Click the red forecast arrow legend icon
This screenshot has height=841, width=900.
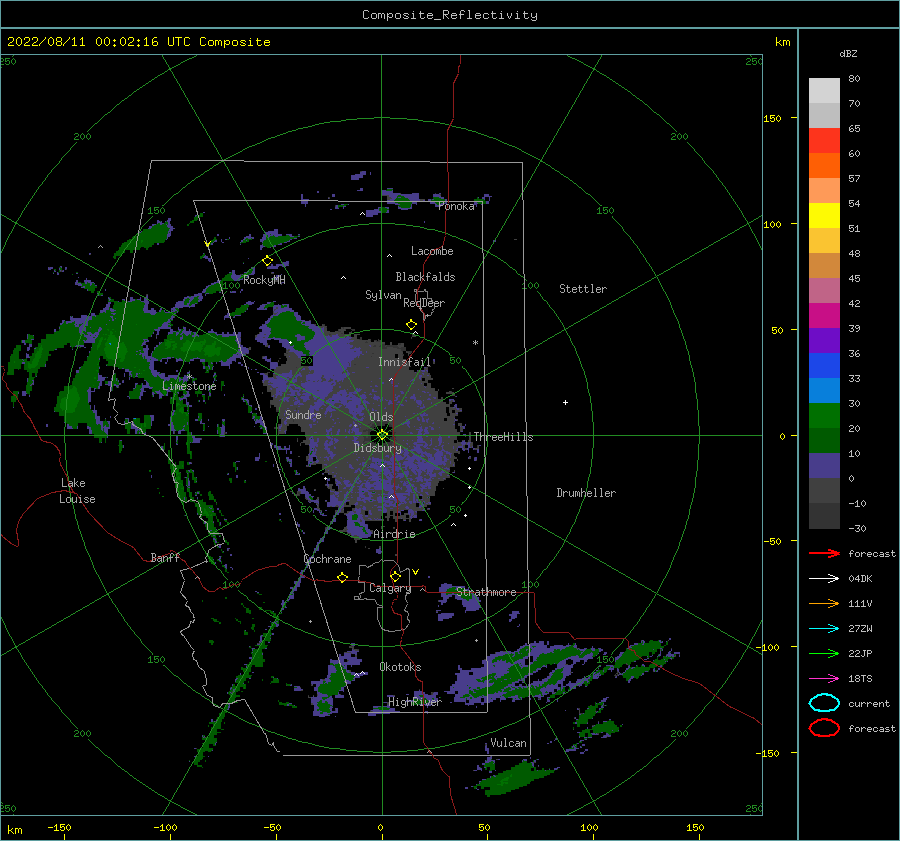(x=824, y=553)
